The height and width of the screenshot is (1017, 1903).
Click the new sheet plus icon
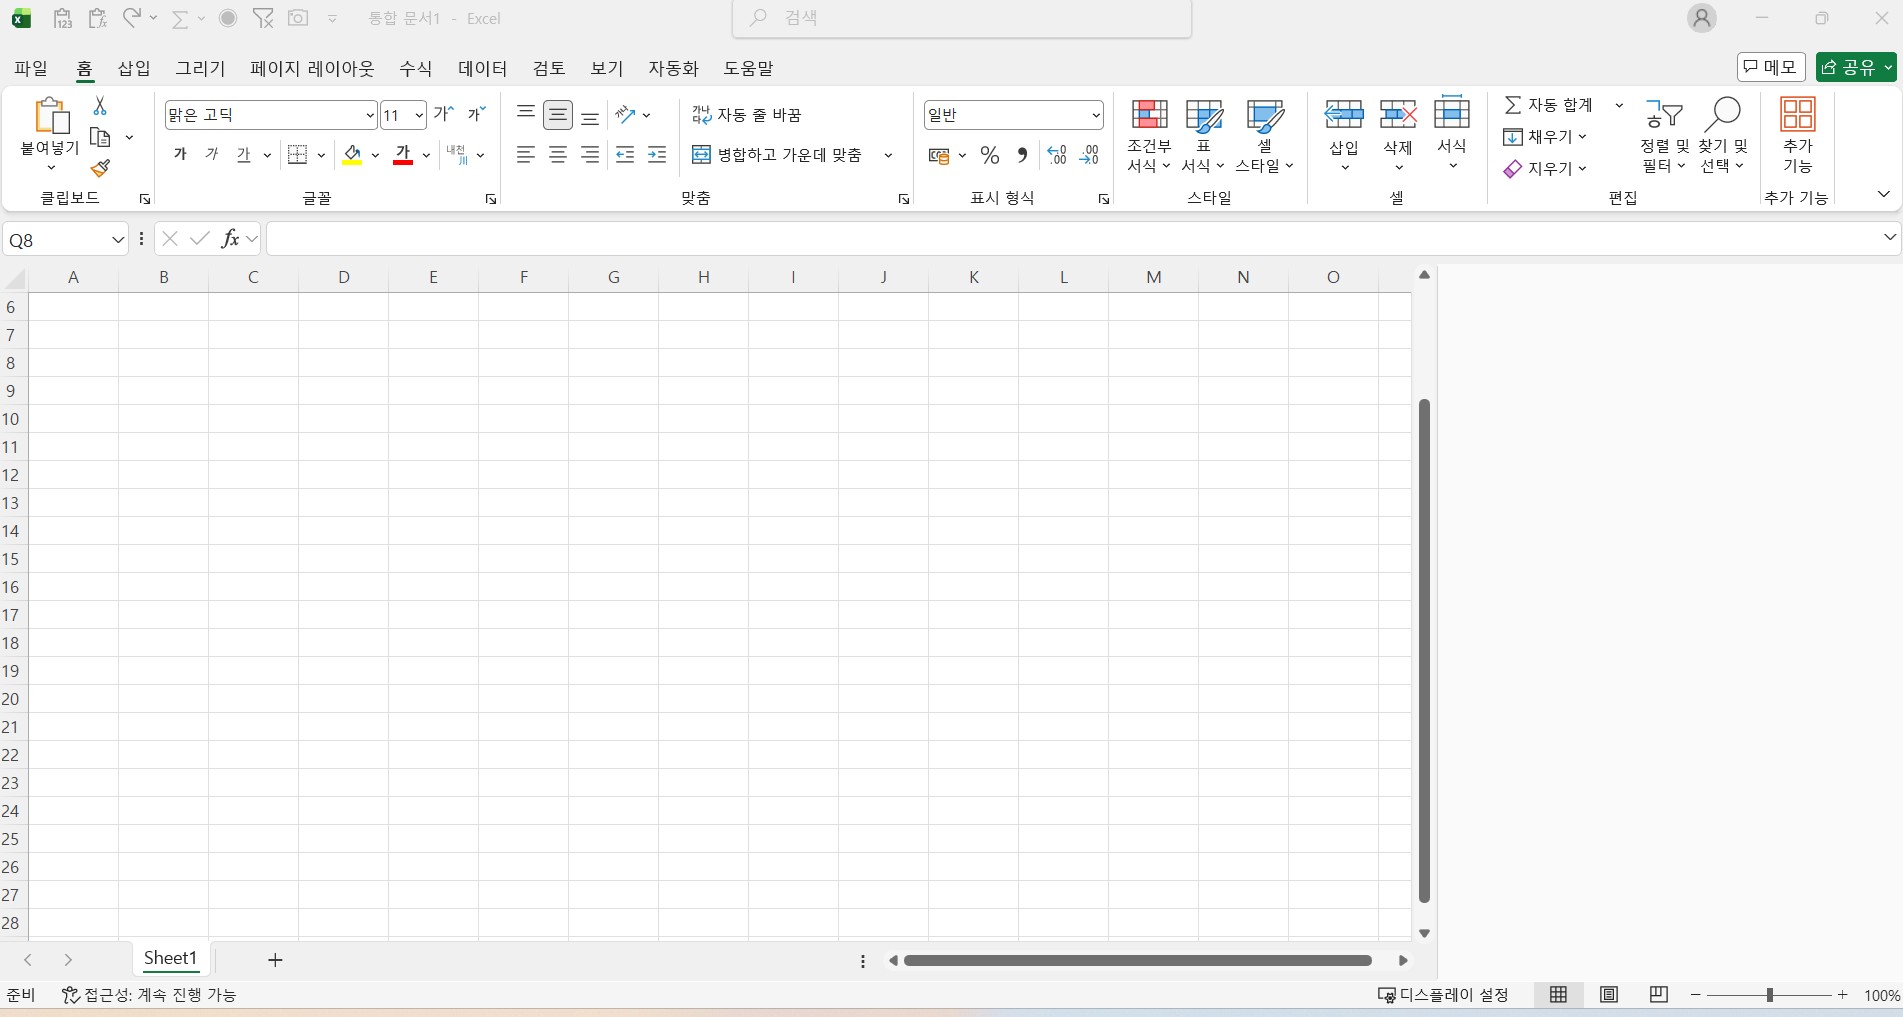click(275, 960)
